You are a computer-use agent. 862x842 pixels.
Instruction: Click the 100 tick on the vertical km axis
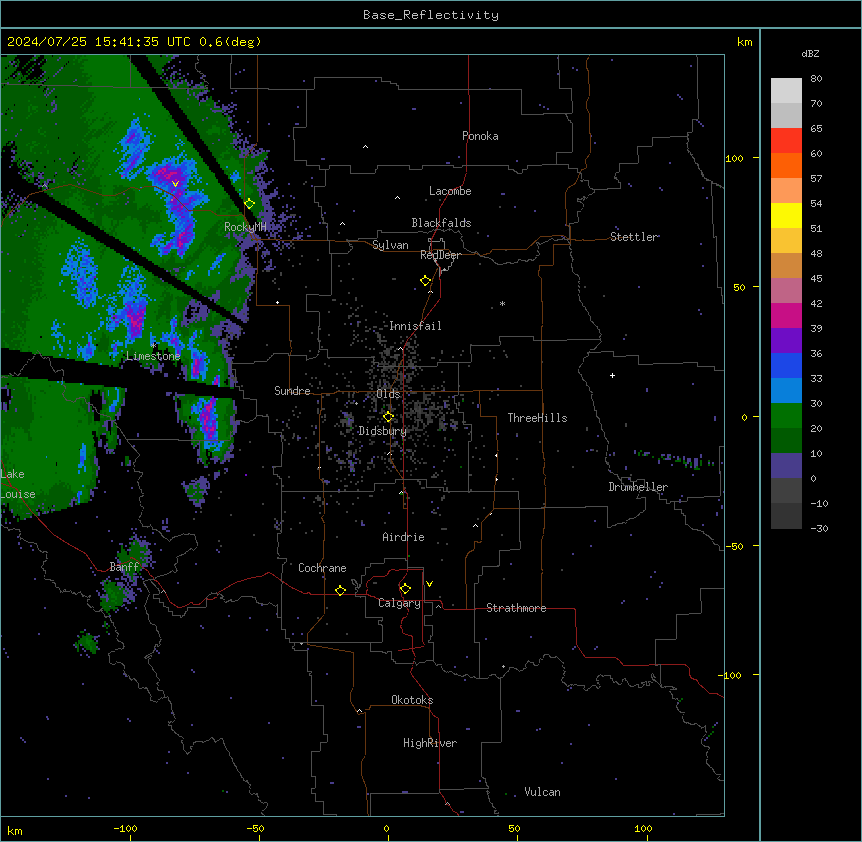[734, 158]
